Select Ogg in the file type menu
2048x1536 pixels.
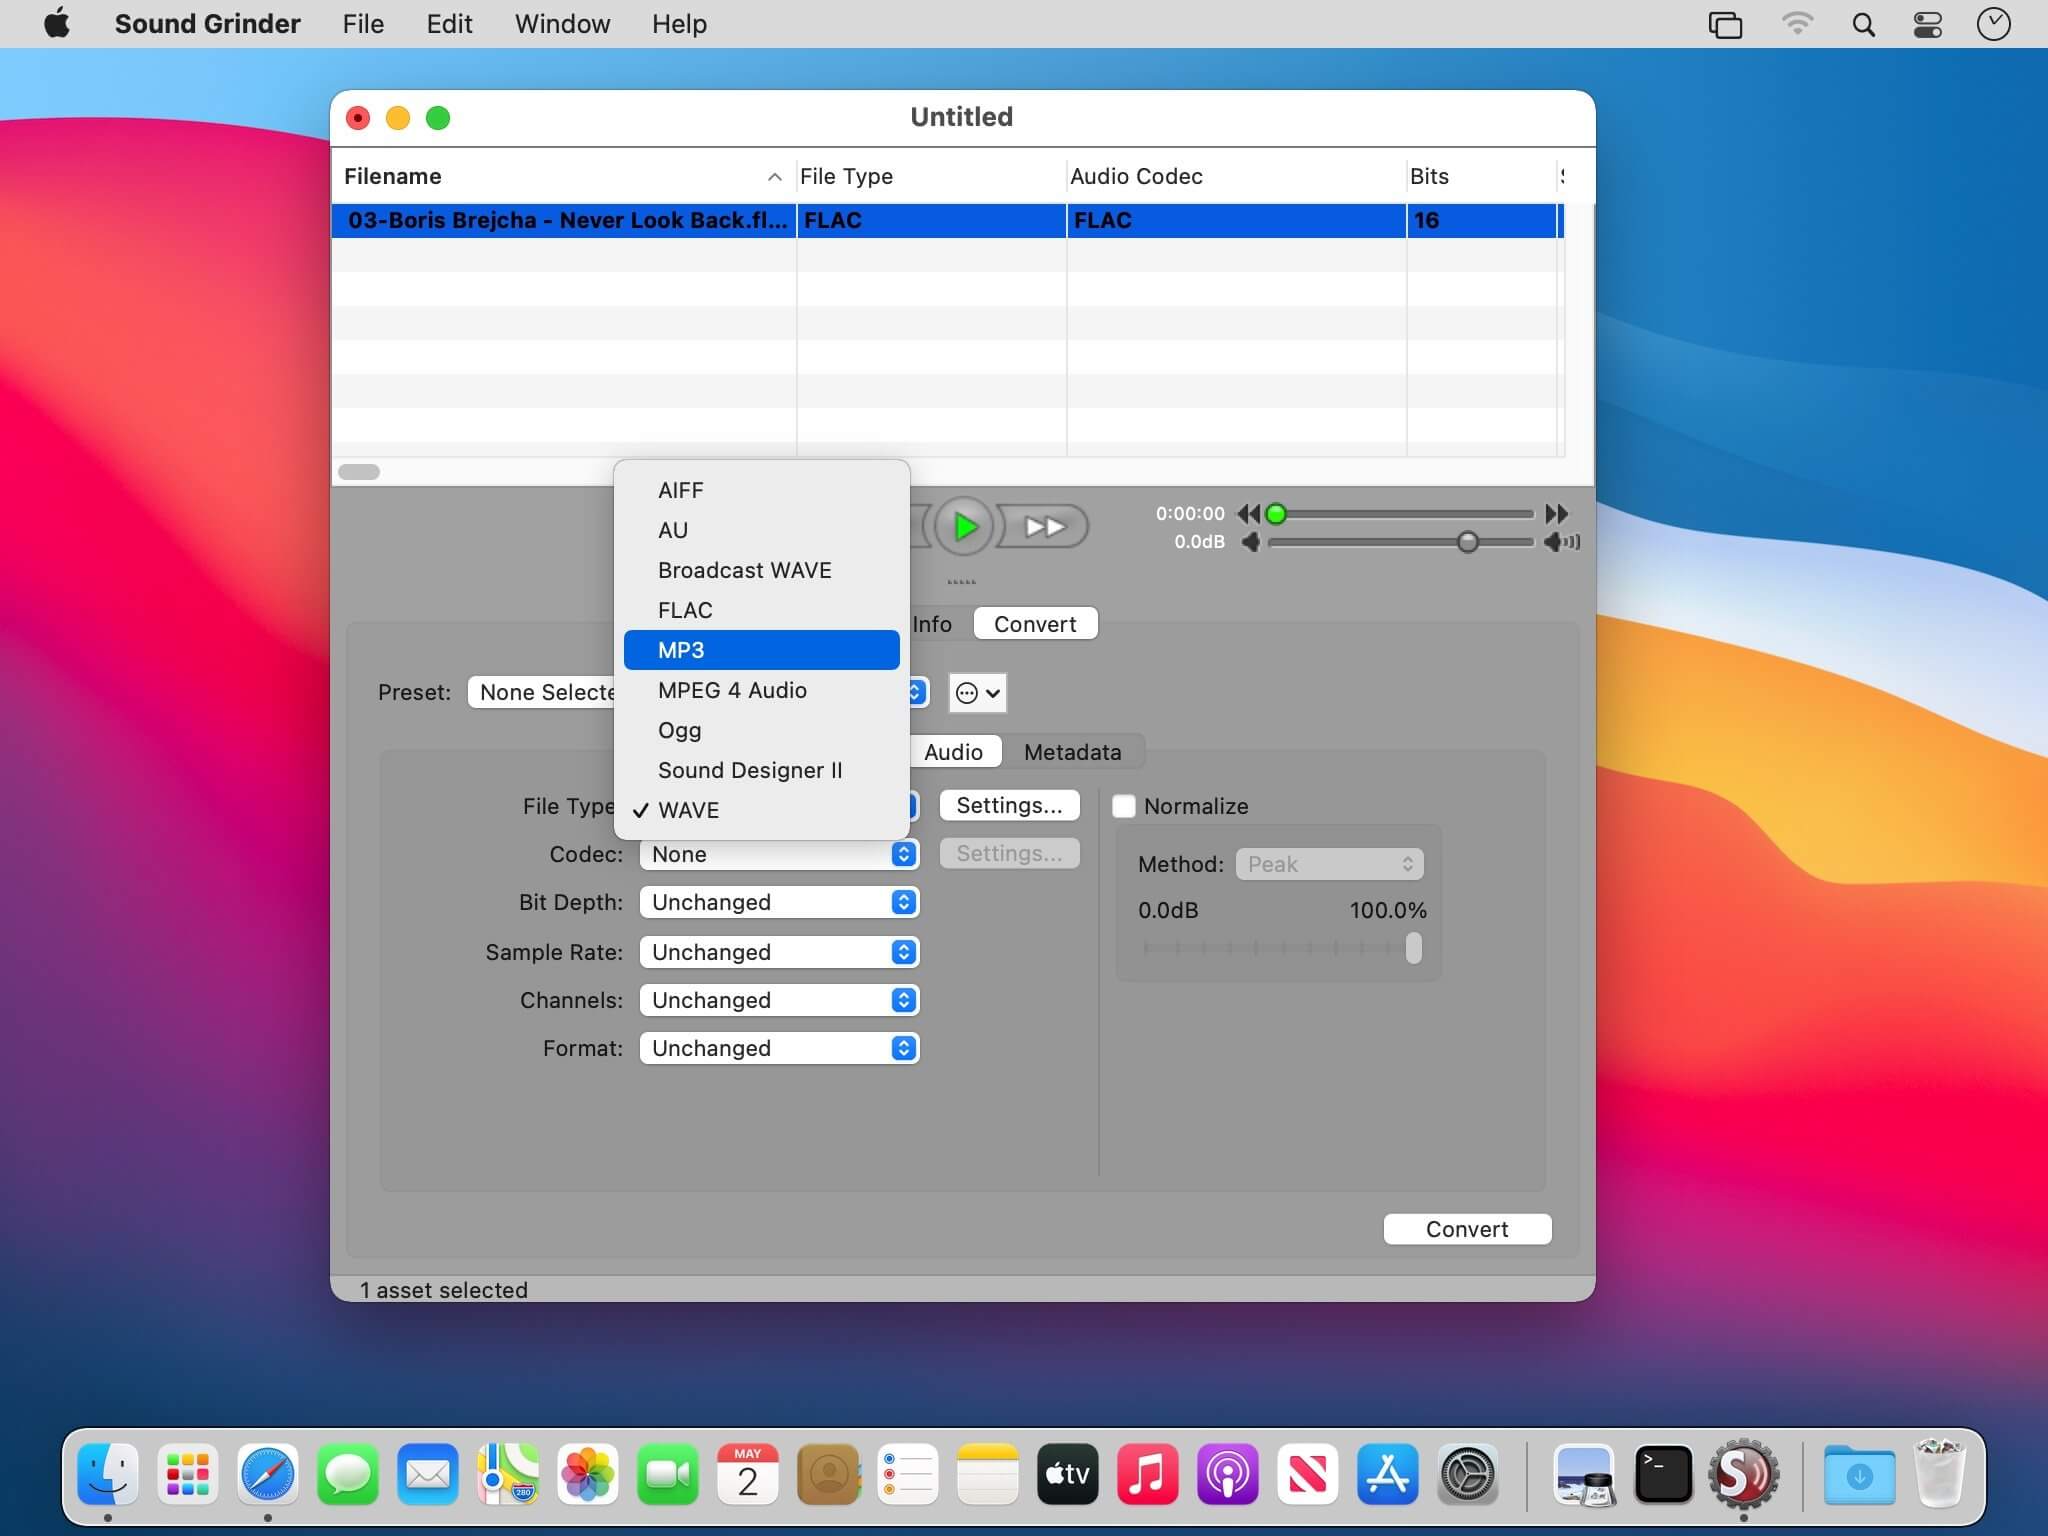(680, 730)
